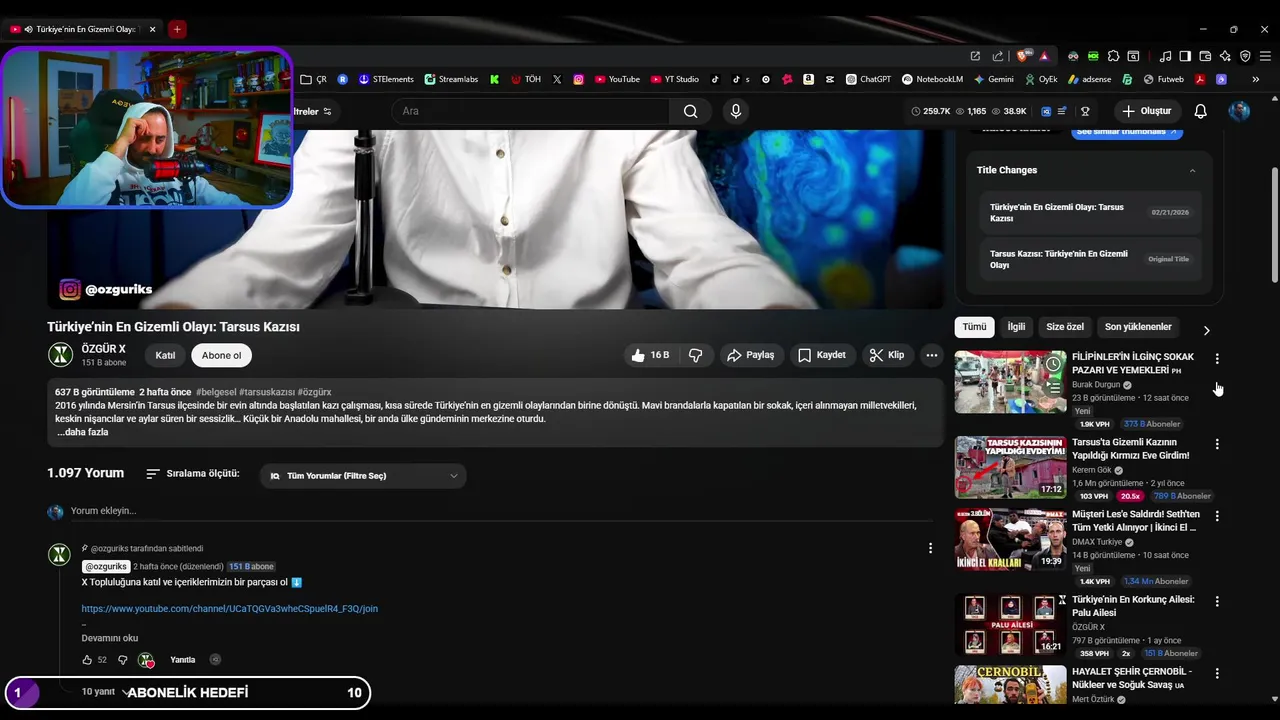Open options menu for FİLİPİNLER'İN İLGİNÇ SOKAK video
The height and width of the screenshot is (720, 1280).
[x=1217, y=358]
